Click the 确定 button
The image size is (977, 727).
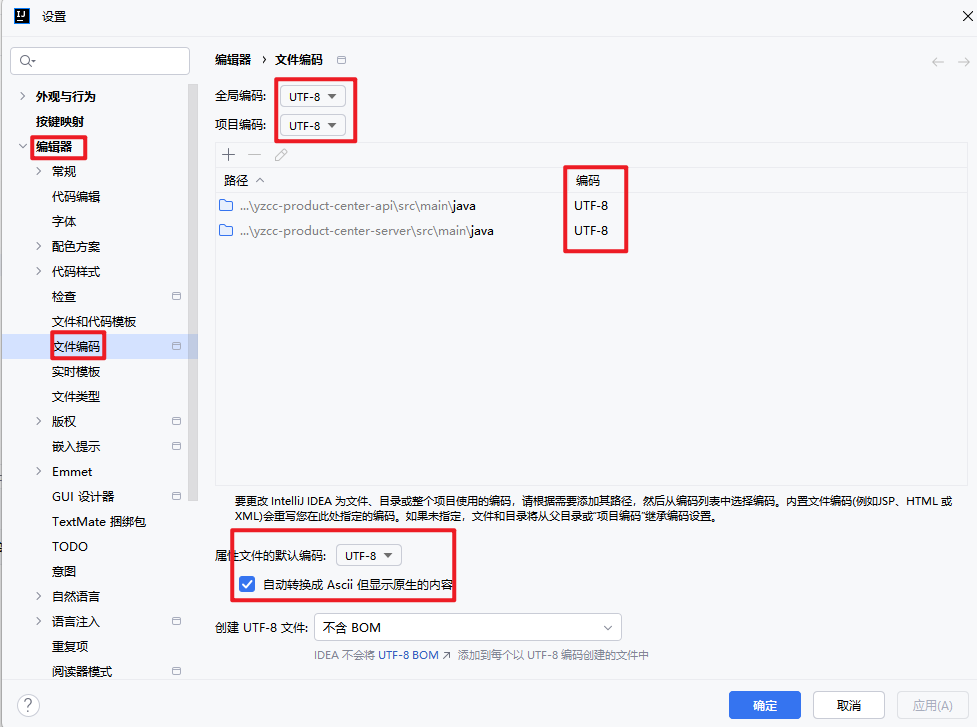pyautogui.click(x=764, y=705)
